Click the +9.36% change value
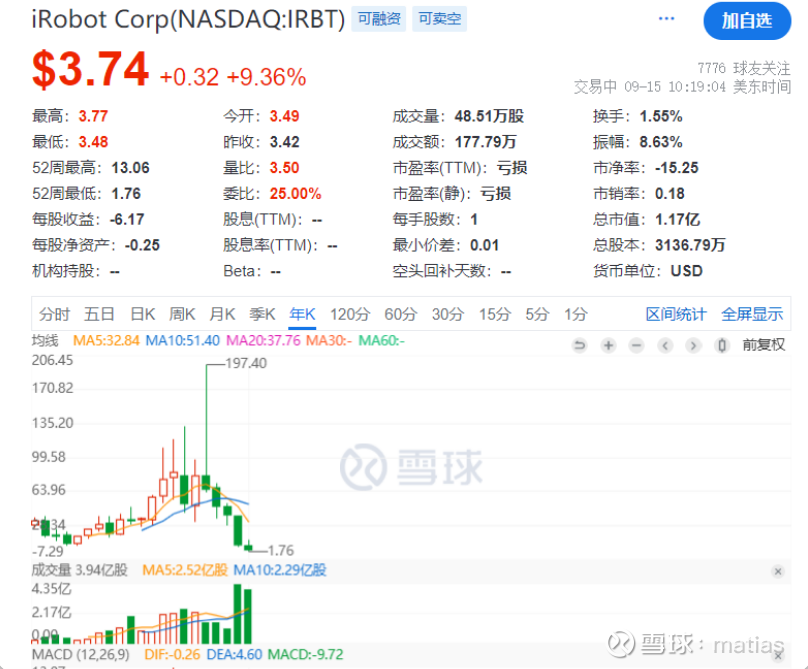The width and height of the screenshot is (808, 669). 266,77
